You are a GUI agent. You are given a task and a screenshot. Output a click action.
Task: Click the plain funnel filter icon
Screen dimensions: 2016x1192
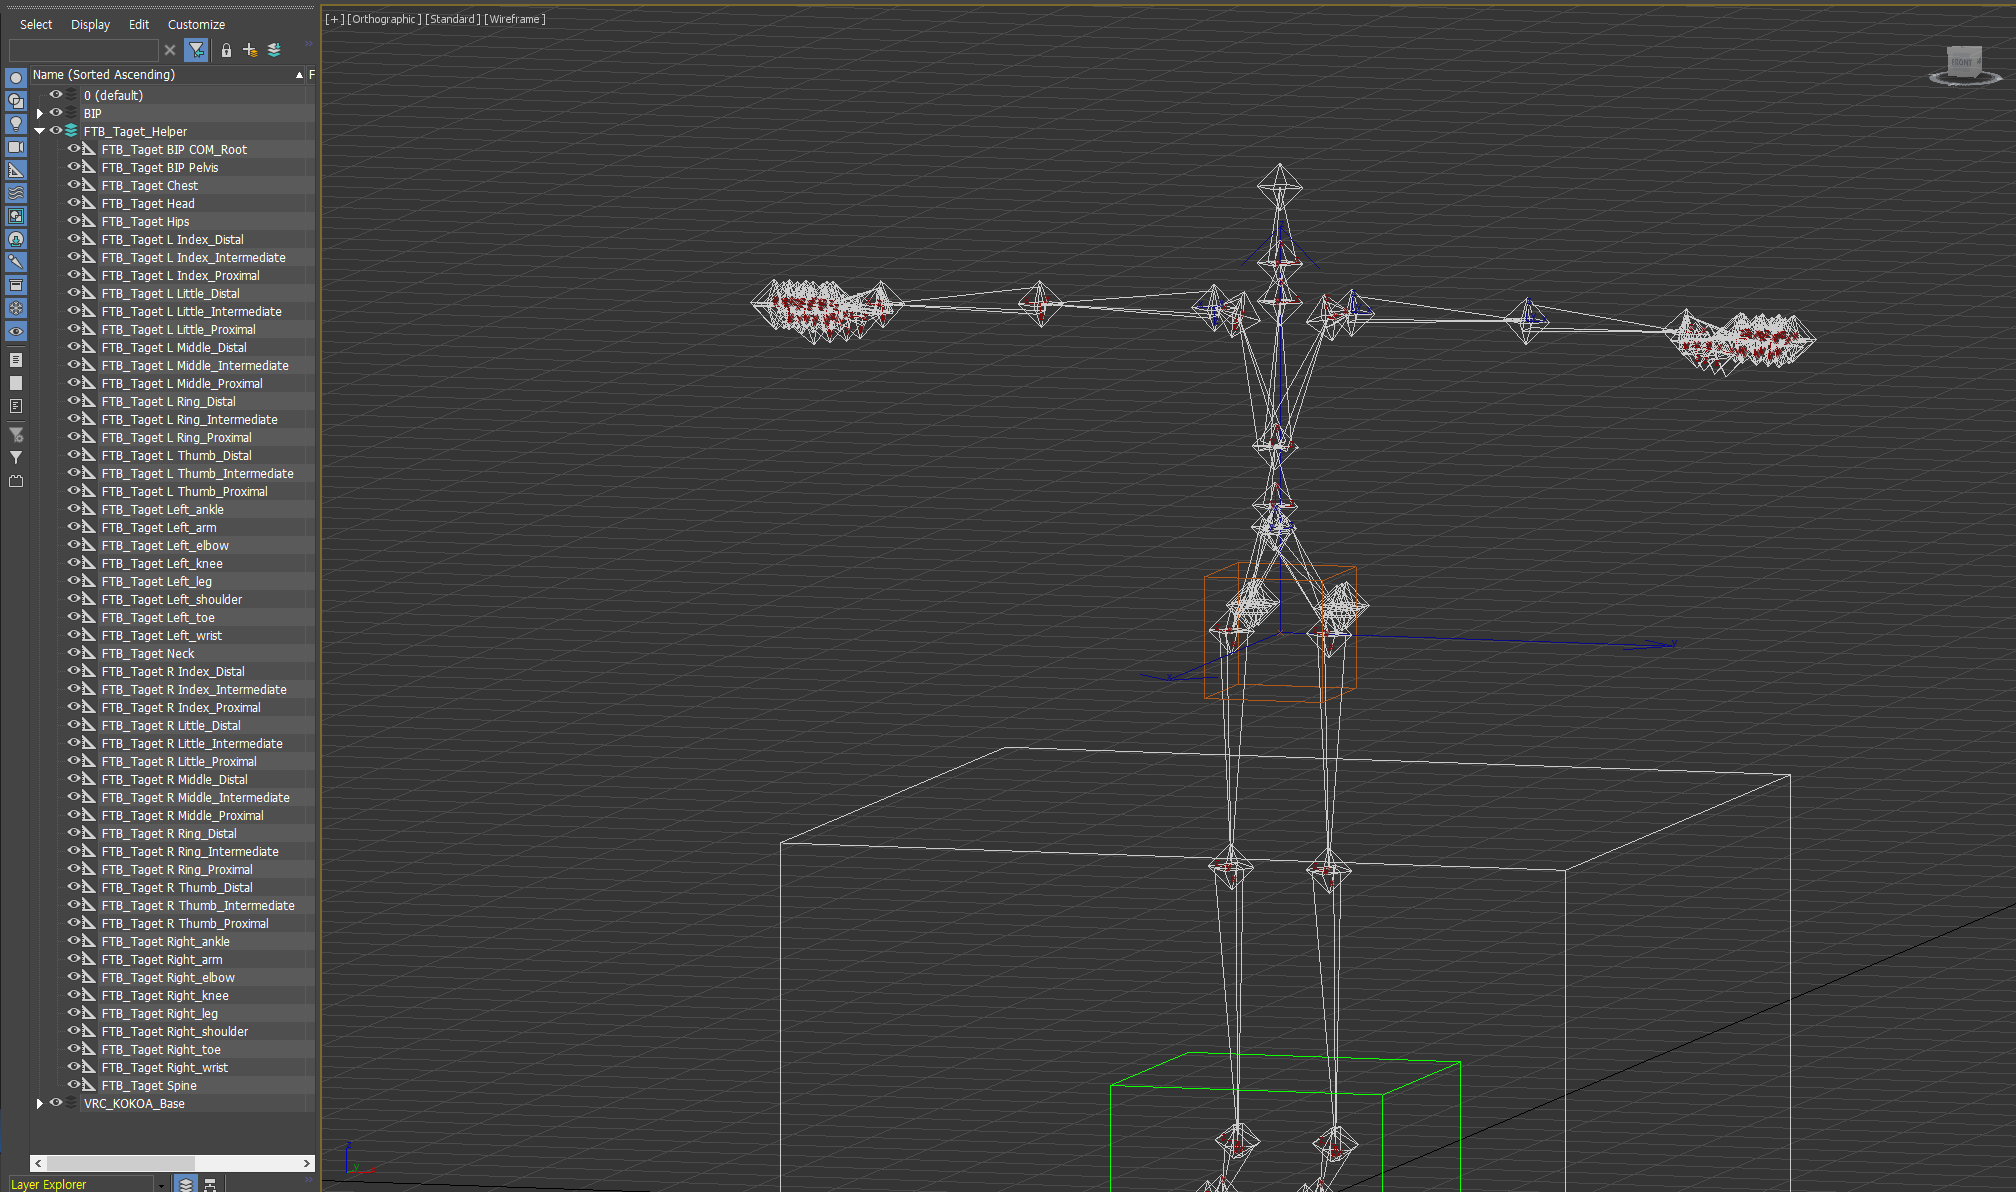[16, 458]
